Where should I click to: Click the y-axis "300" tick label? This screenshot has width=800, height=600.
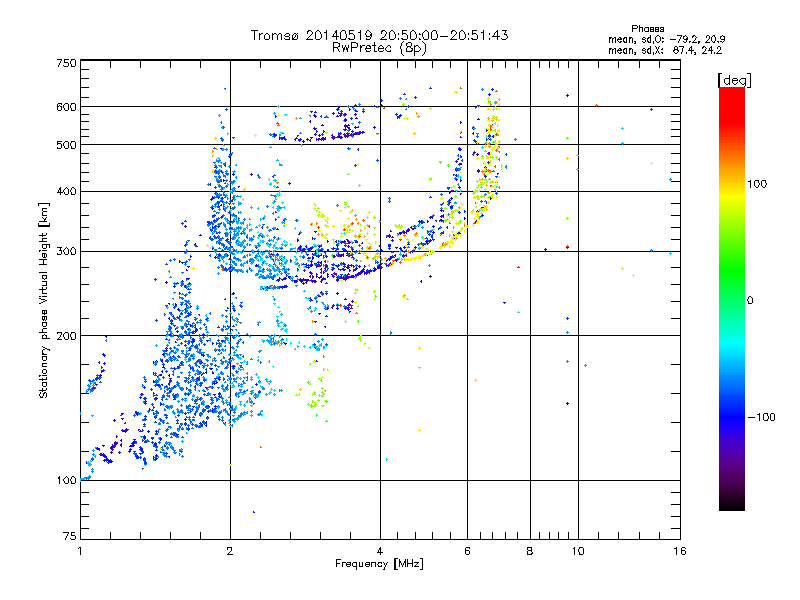point(66,252)
